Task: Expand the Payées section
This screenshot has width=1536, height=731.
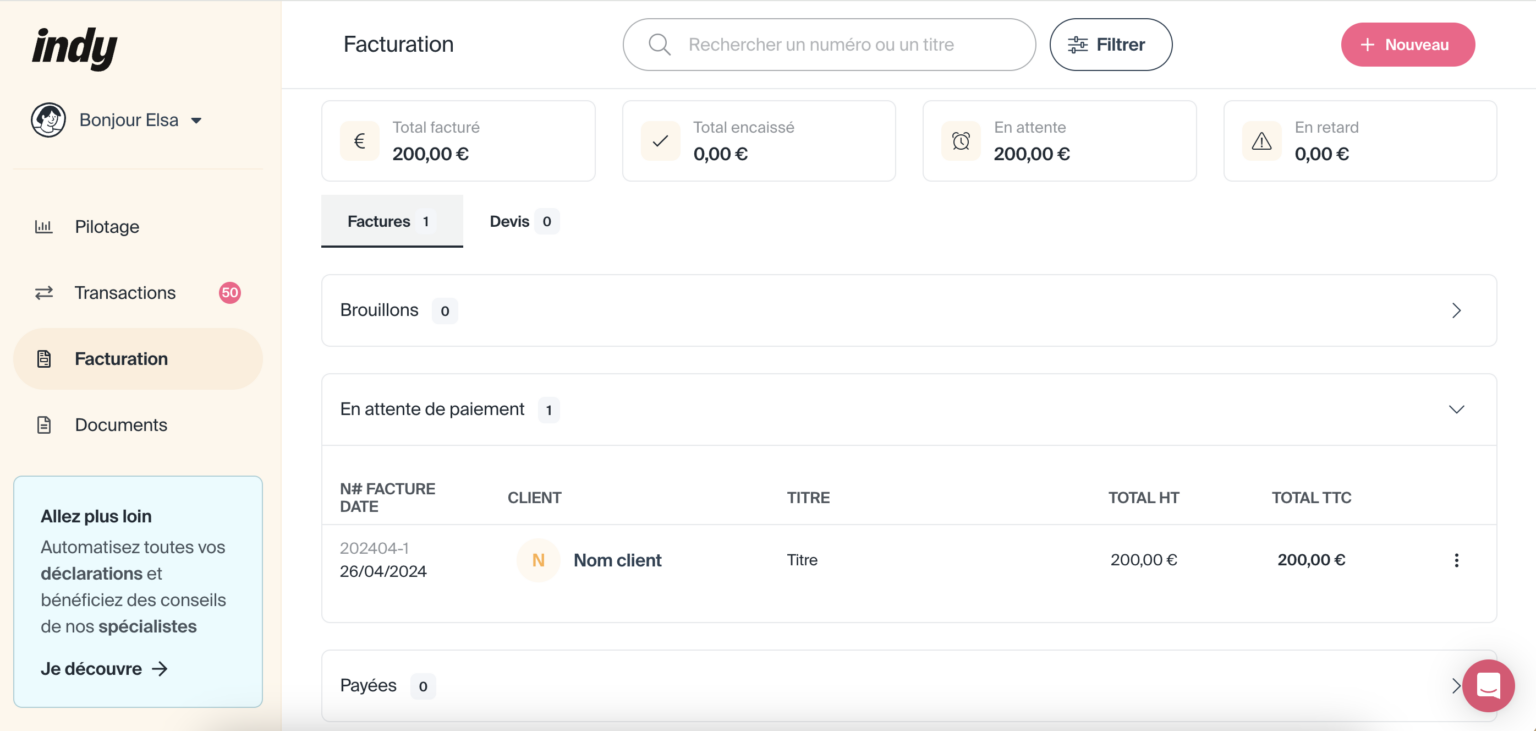Action: pos(1457,685)
